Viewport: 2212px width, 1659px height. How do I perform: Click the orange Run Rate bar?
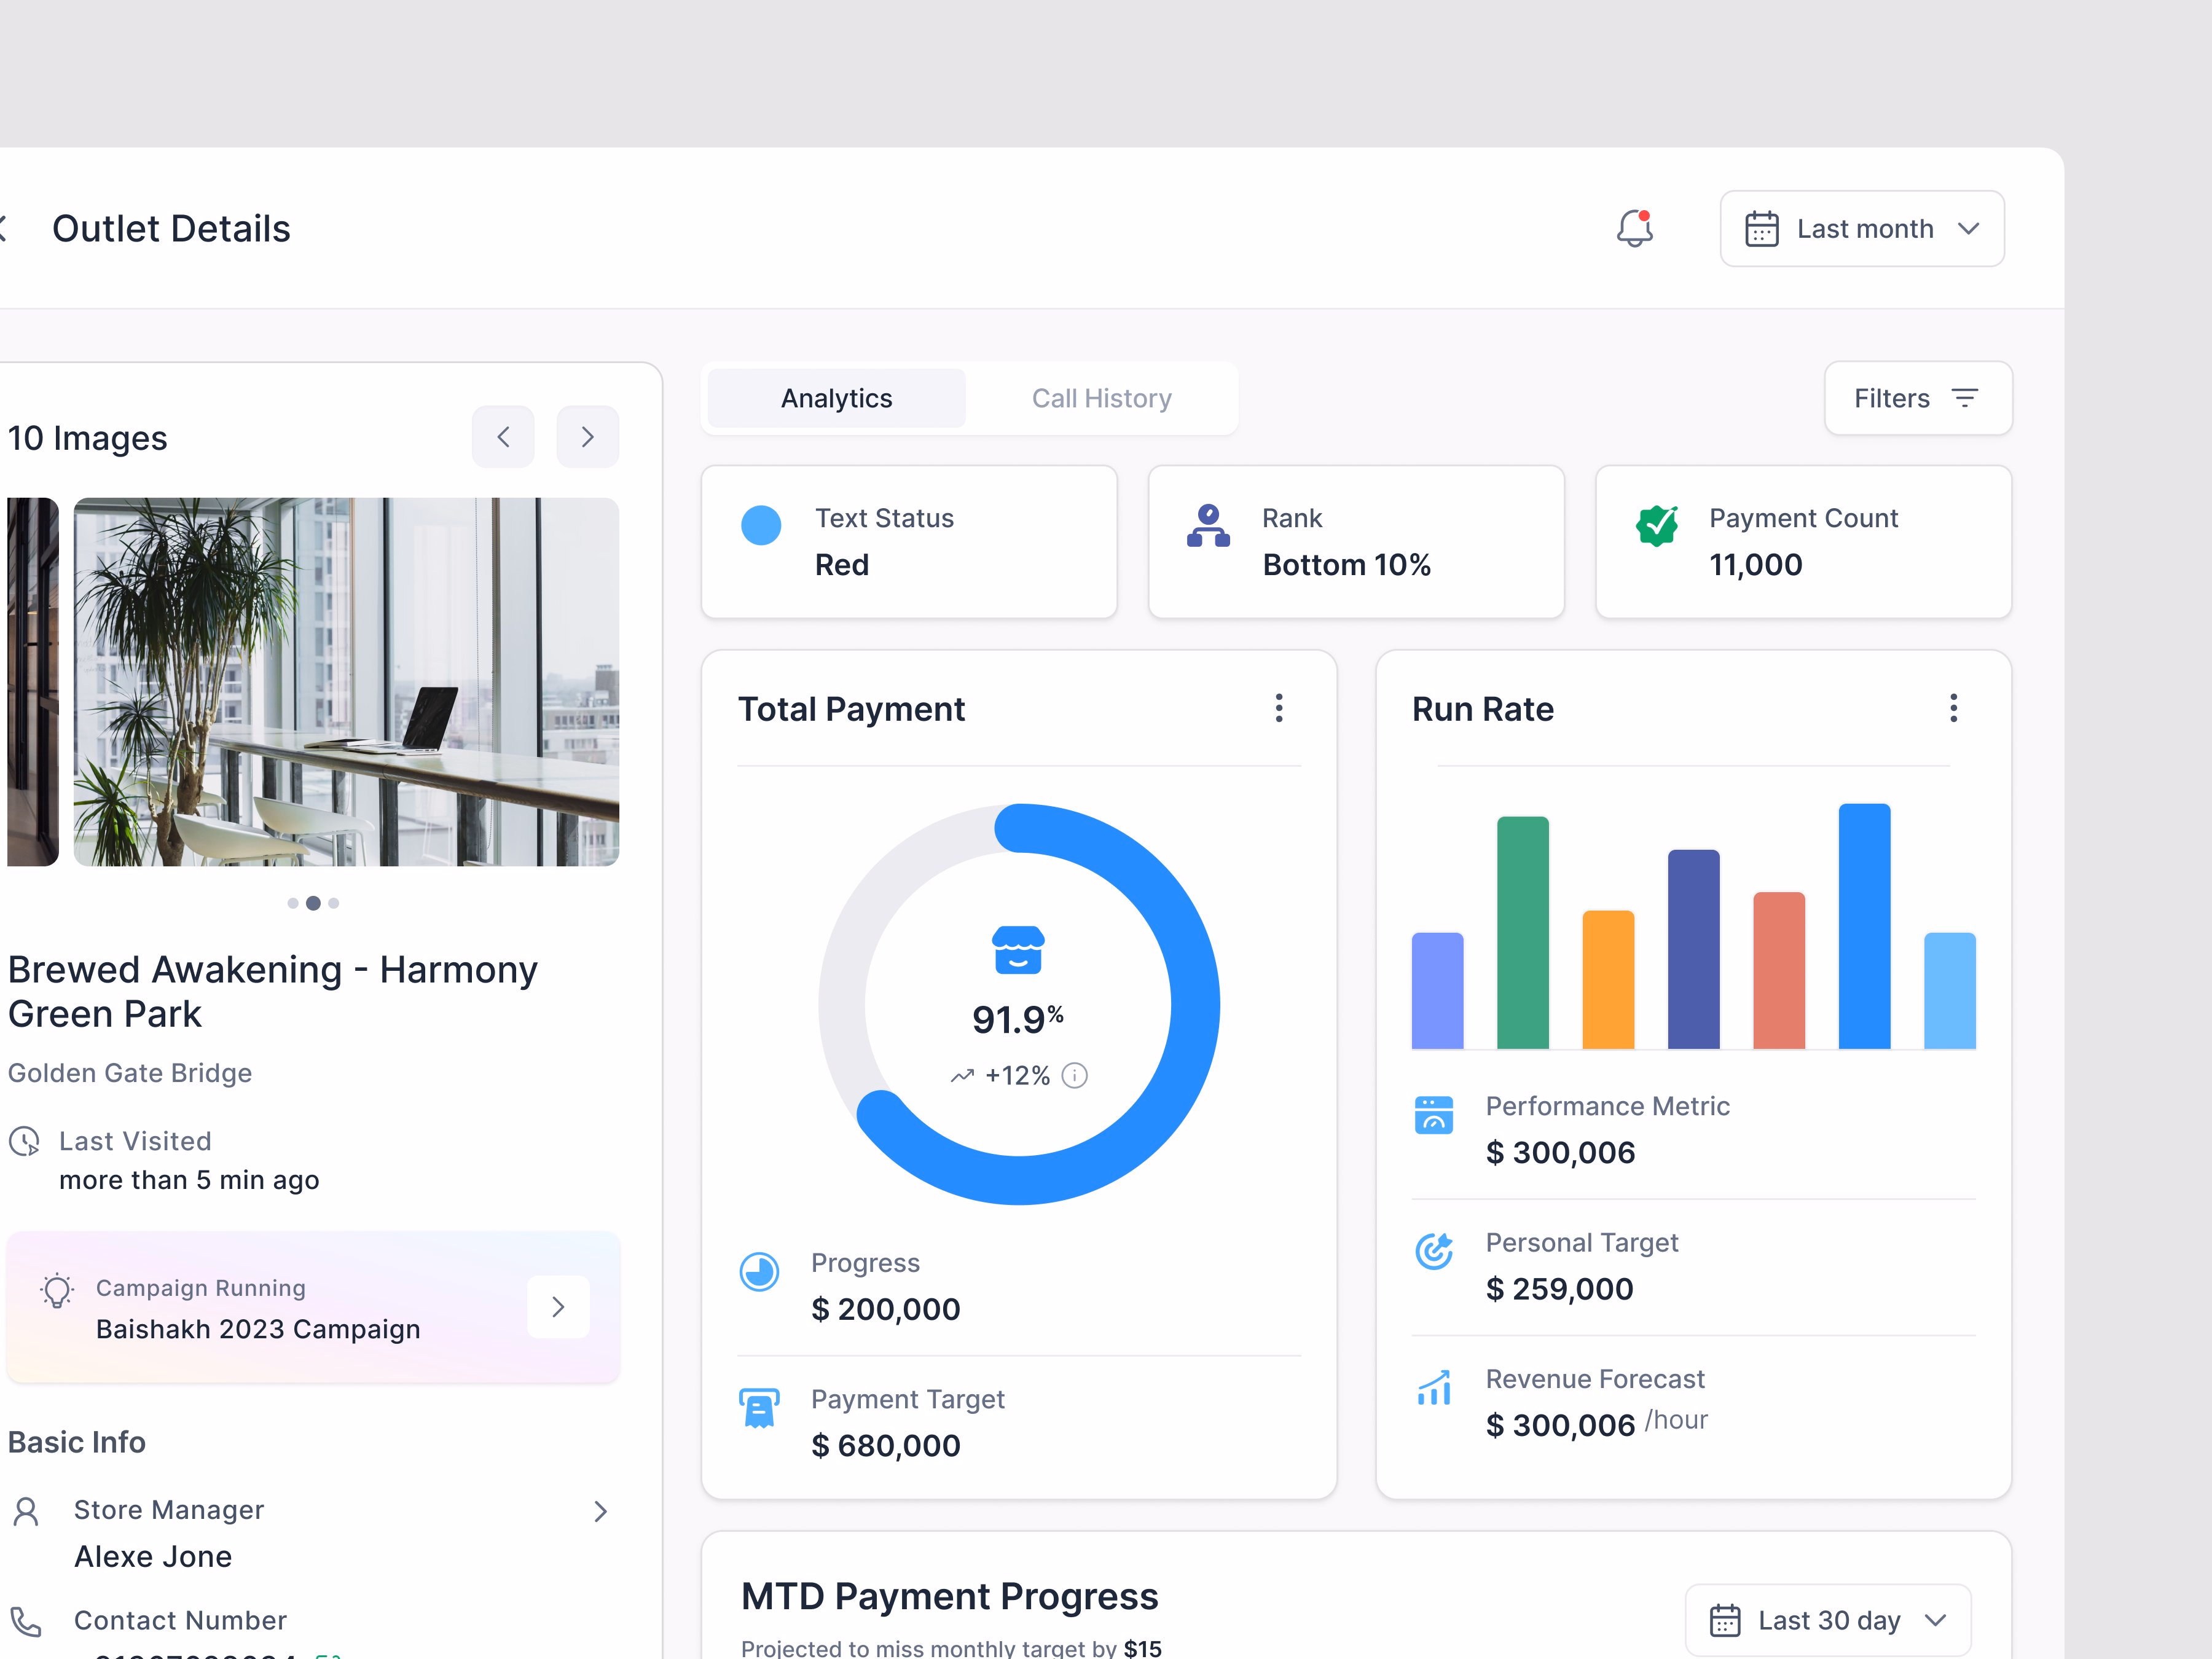click(1608, 980)
